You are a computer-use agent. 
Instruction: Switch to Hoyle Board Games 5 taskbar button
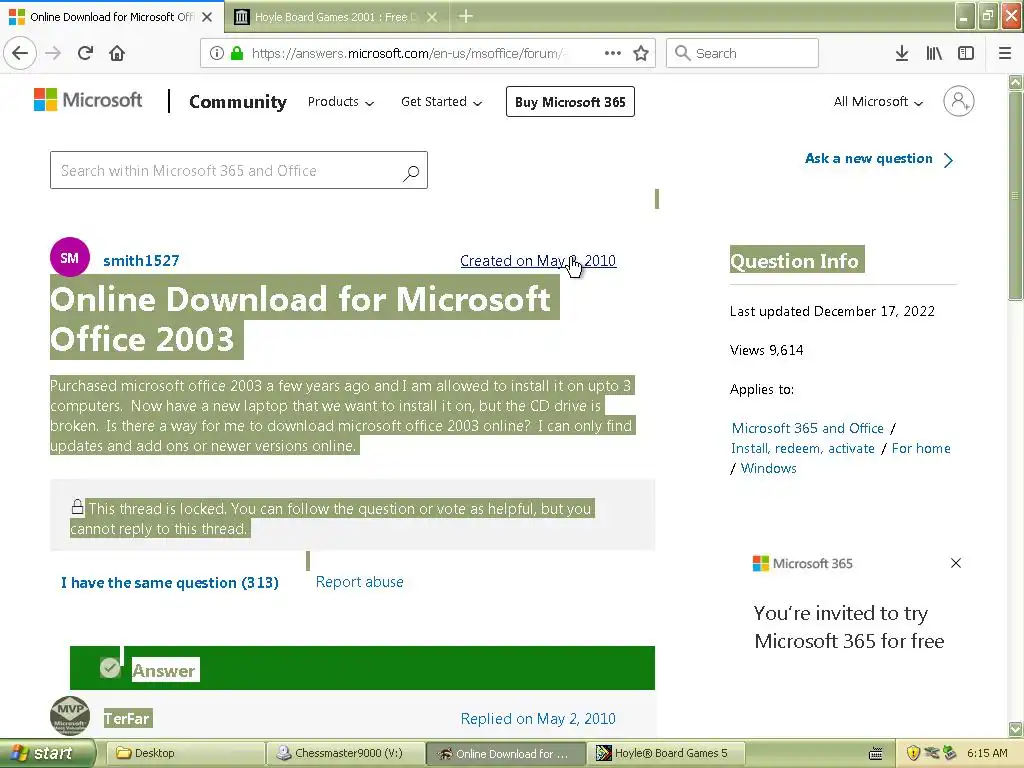click(665, 754)
